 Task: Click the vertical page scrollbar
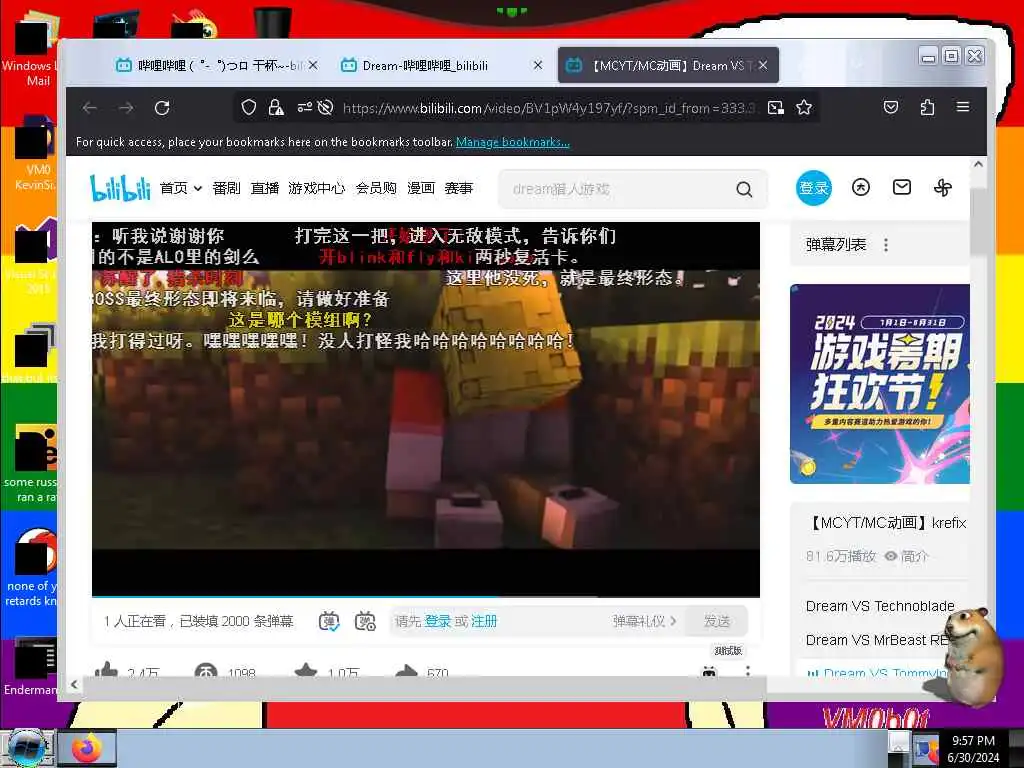click(978, 222)
